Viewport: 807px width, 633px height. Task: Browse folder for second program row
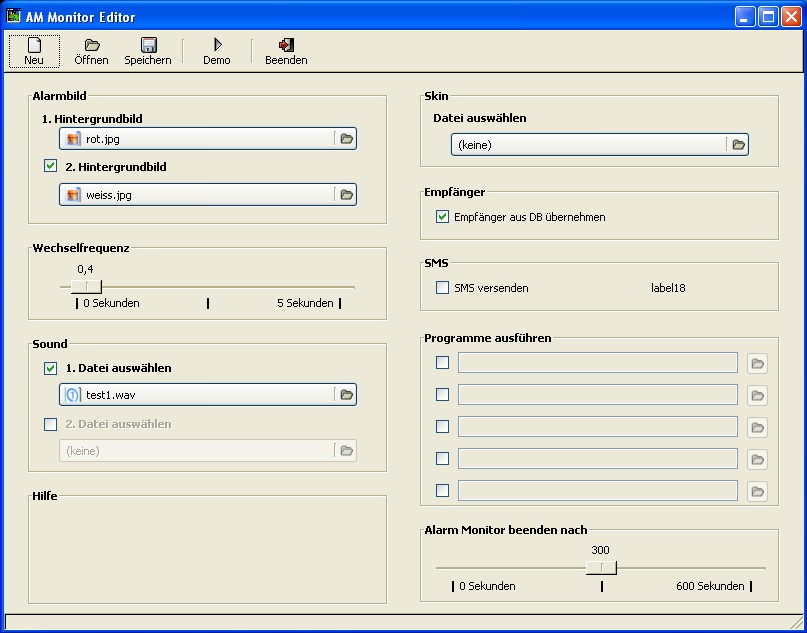tap(758, 395)
